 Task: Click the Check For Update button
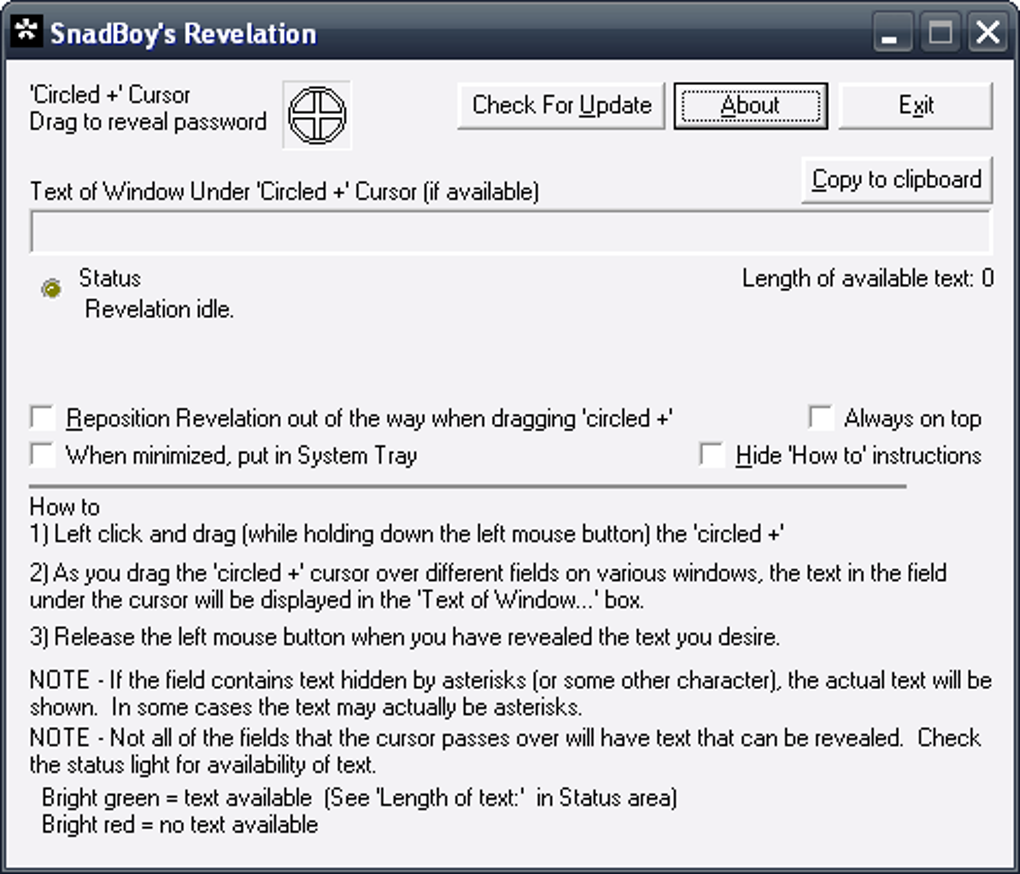[x=561, y=105]
